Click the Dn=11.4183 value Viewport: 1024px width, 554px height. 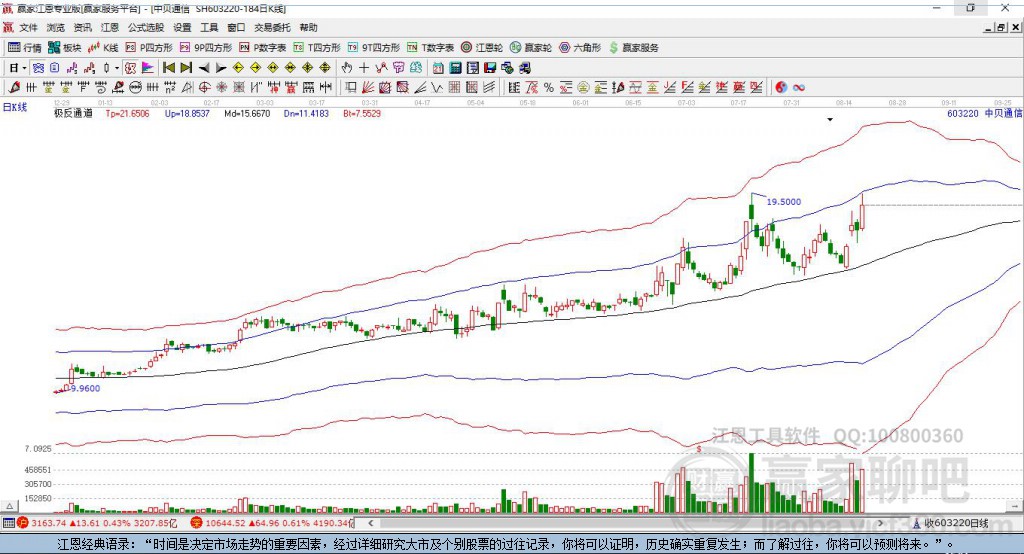click(306, 113)
